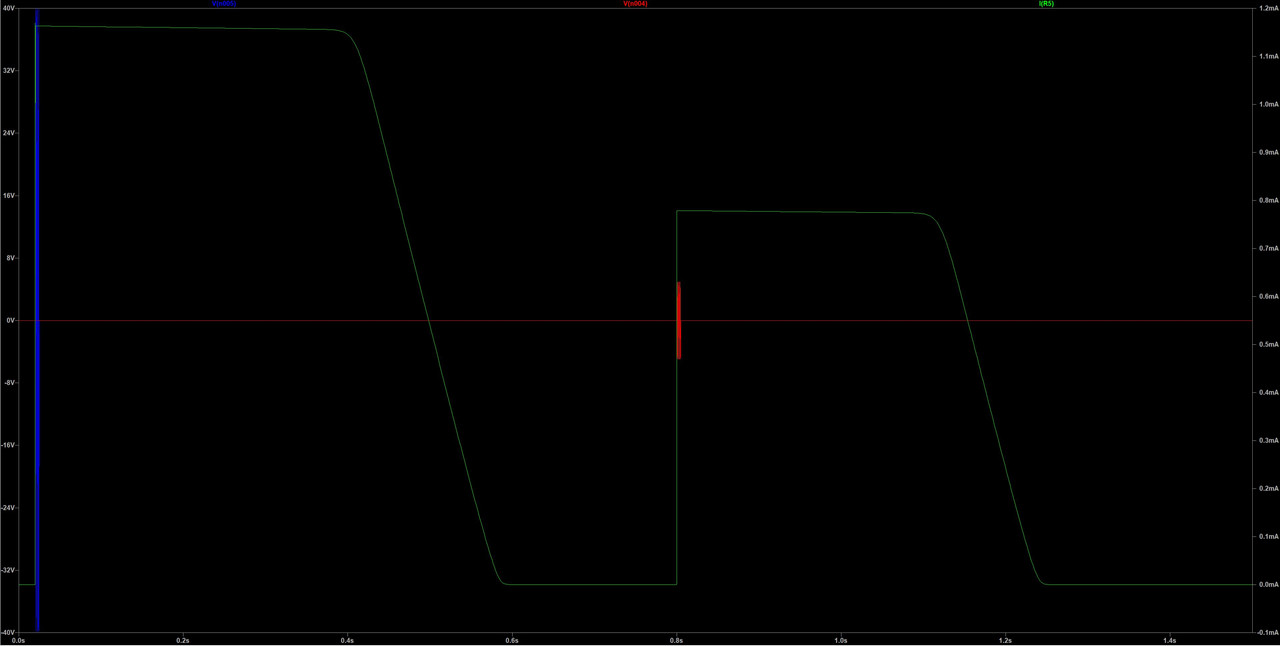Image resolution: width=1280 pixels, height=646 pixels.
Task: Click the 0.2s time axis label
Action: click(x=183, y=640)
